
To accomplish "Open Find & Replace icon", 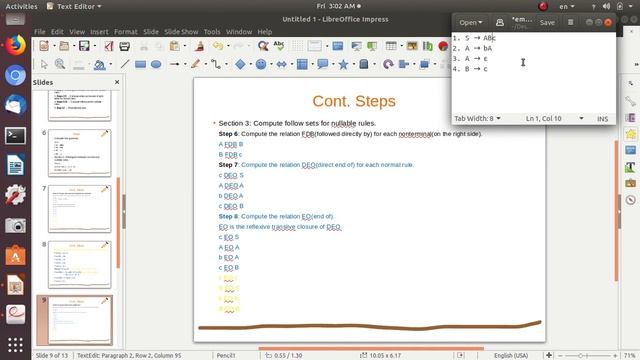I will tap(263, 46).
